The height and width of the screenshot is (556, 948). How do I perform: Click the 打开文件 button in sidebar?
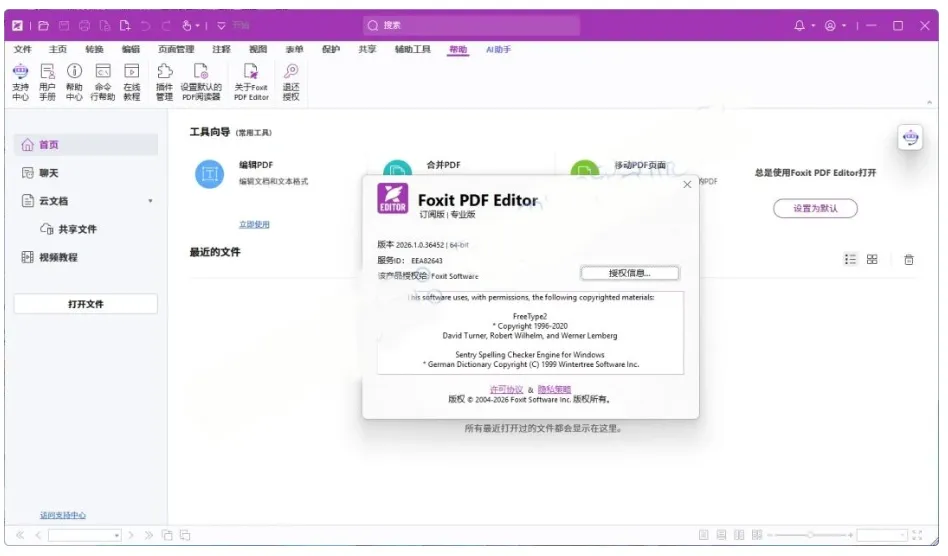(86, 304)
